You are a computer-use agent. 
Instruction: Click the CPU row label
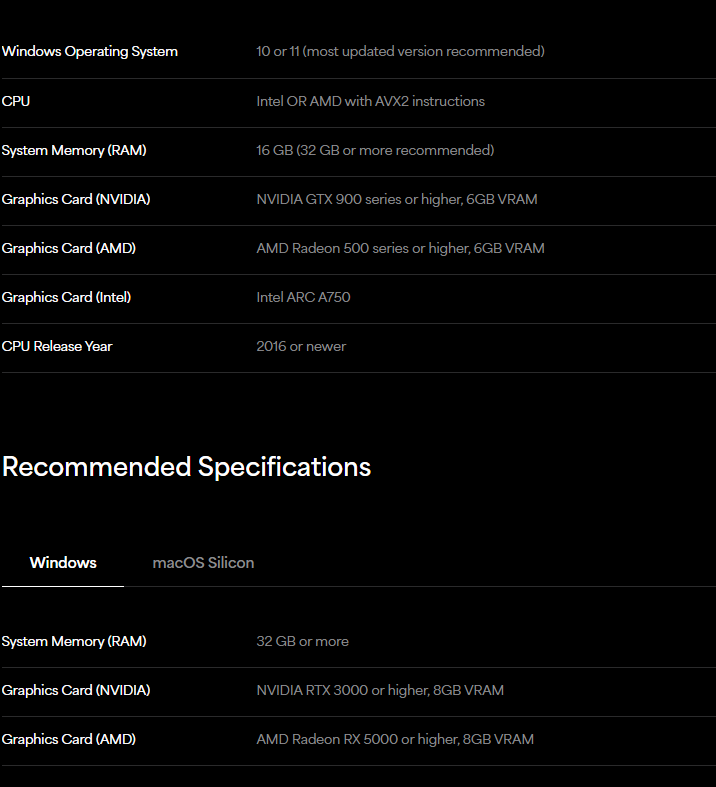(x=16, y=101)
